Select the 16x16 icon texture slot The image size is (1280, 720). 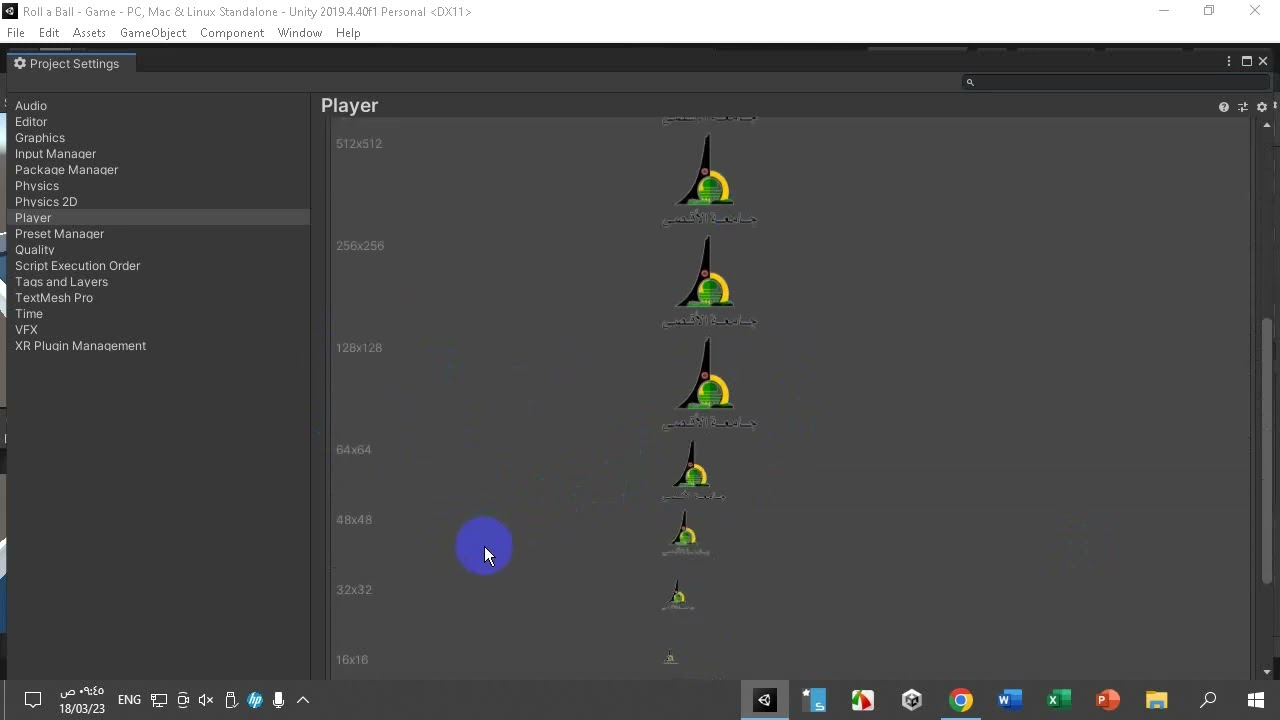(x=670, y=658)
